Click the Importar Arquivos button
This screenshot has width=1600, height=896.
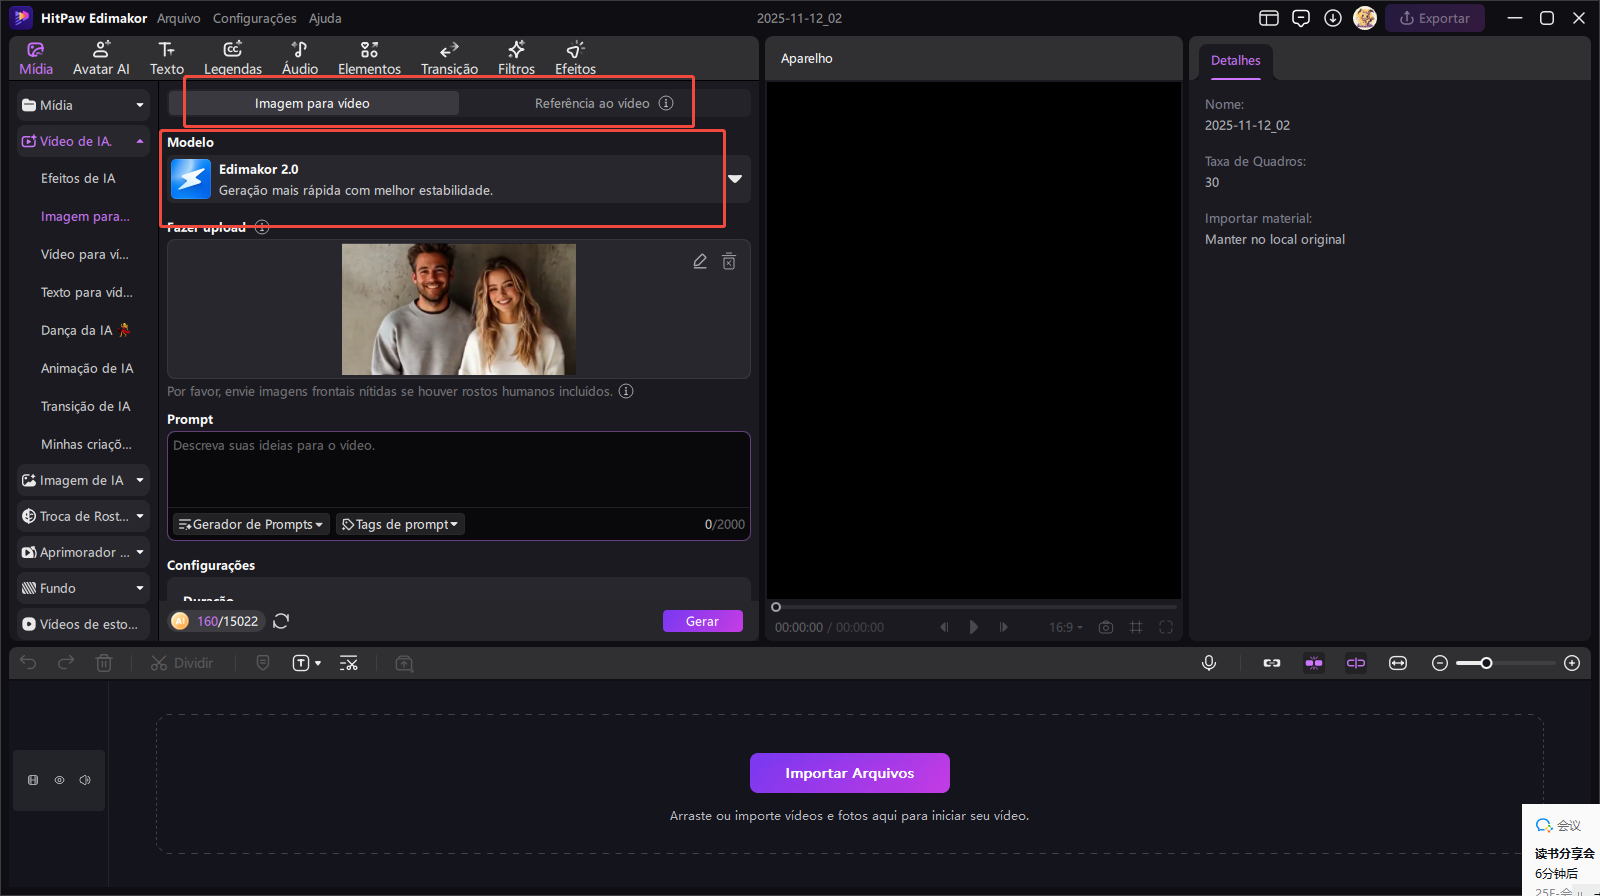[x=849, y=773]
